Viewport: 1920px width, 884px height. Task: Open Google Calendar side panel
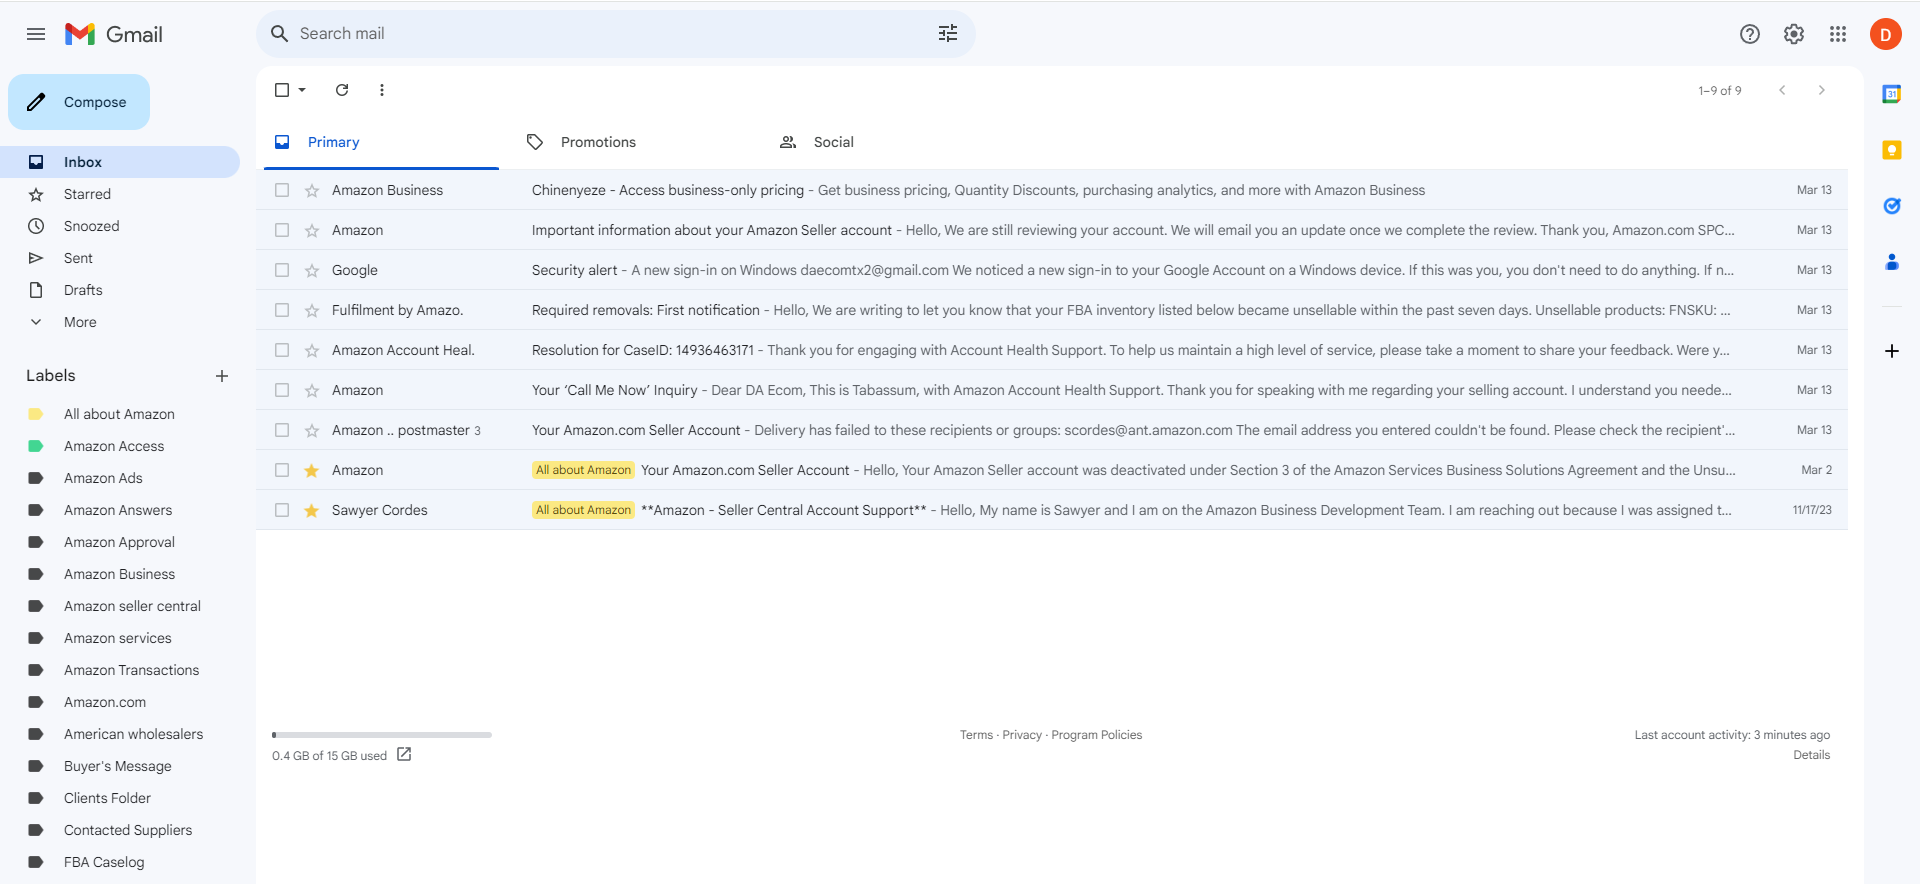click(x=1892, y=94)
